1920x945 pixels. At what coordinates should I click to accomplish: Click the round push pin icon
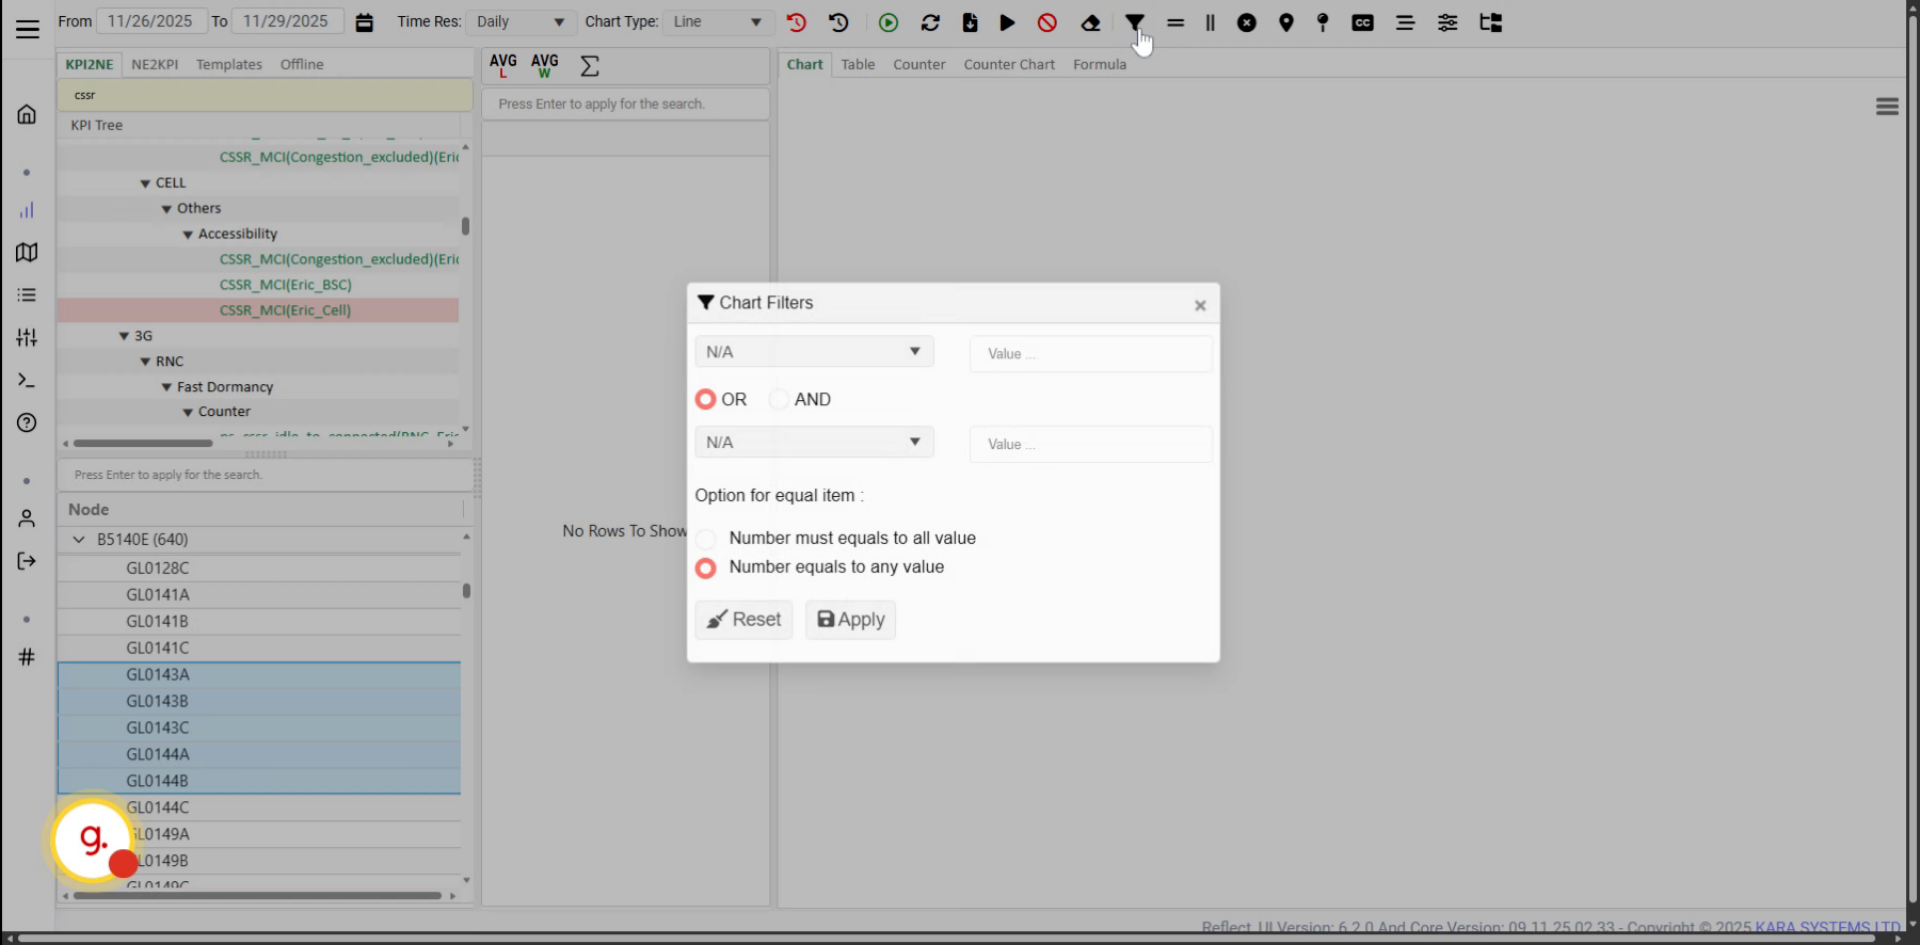[1323, 22]
